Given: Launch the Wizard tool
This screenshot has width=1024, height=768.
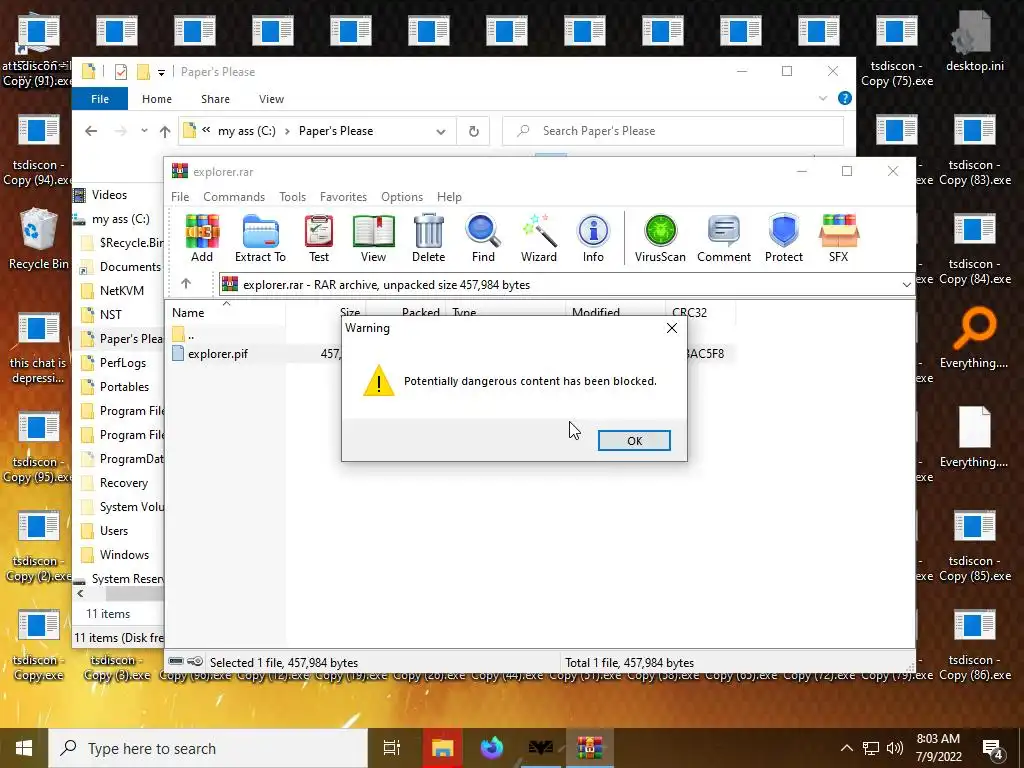Looking at the screenshot, I should pos(539,238).
